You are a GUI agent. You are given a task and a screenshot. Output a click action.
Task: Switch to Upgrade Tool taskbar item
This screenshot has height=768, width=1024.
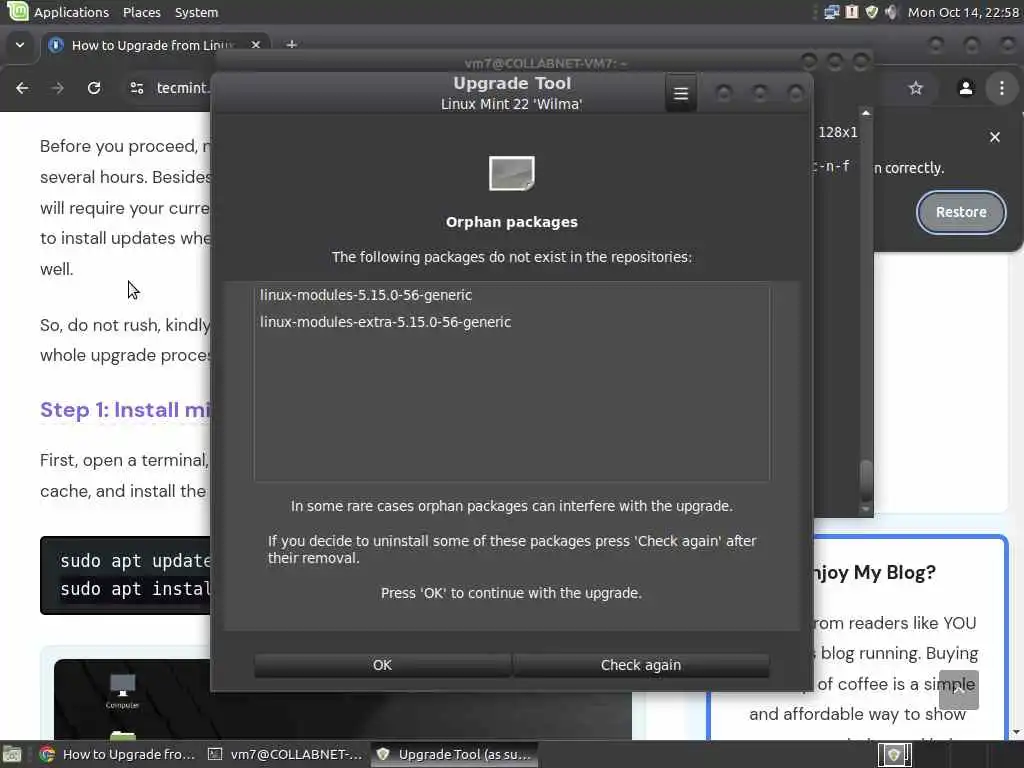click(455, 754)
